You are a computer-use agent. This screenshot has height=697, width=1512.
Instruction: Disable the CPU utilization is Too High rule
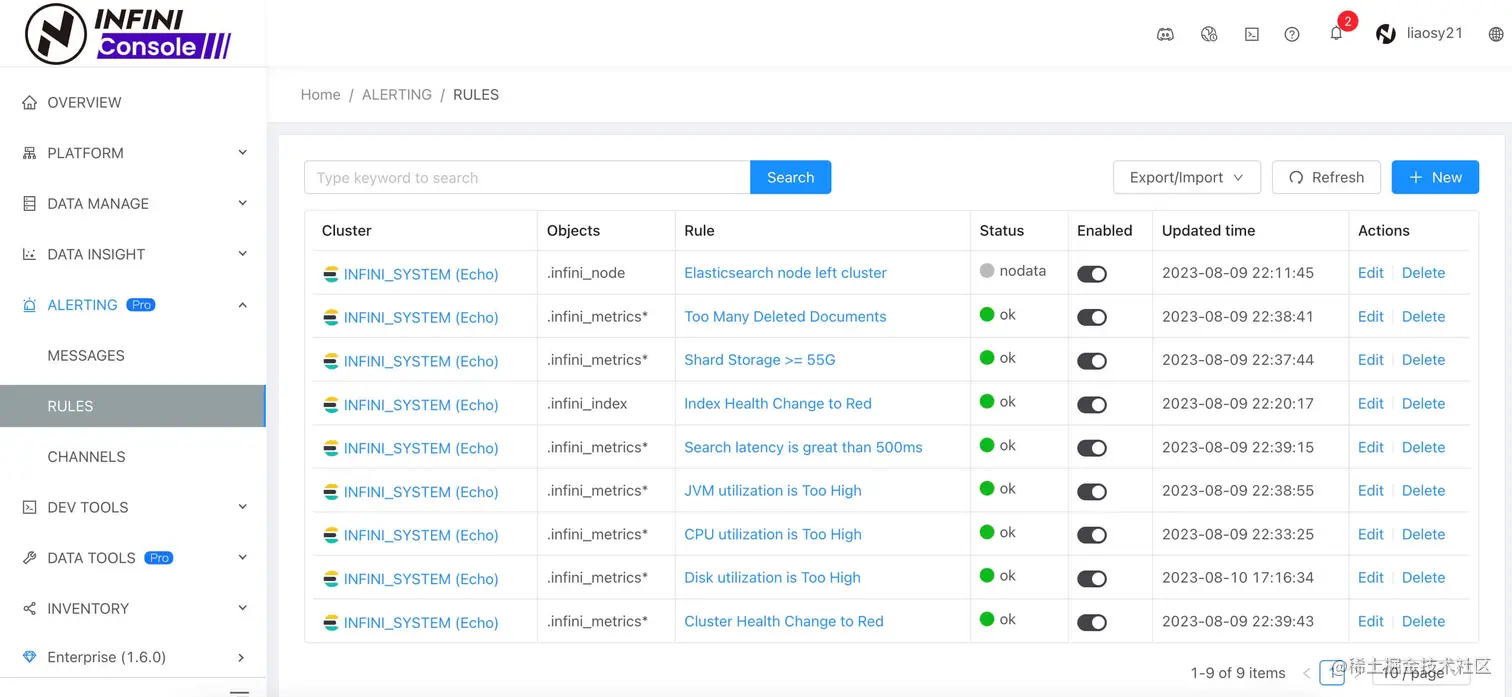pyautogui.click(x=1092, y=535)
